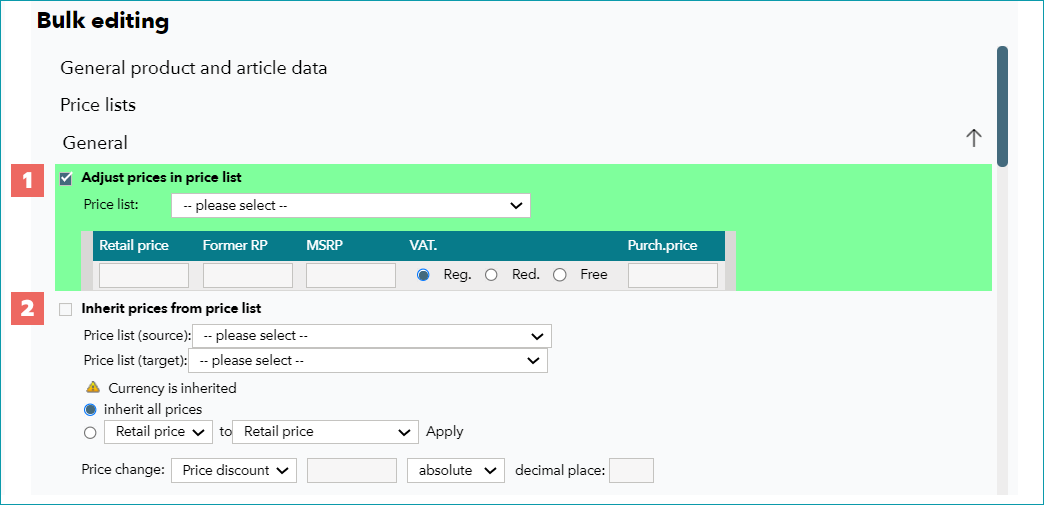The width and height of the screenshot is (1044, 505).
Task: Click the decimal place input field
Action: 631,470
